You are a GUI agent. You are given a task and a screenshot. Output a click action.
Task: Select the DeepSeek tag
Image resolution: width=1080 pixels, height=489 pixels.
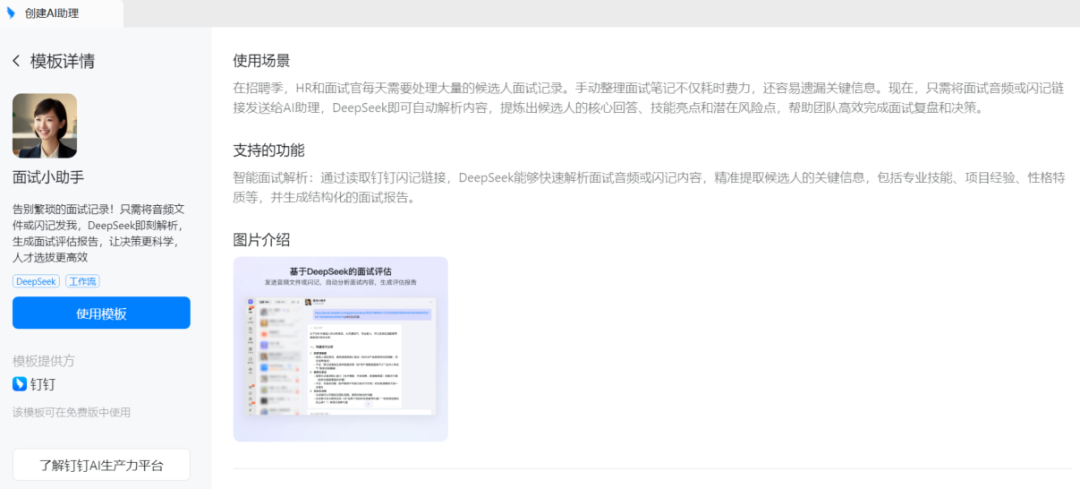point(36,281)
